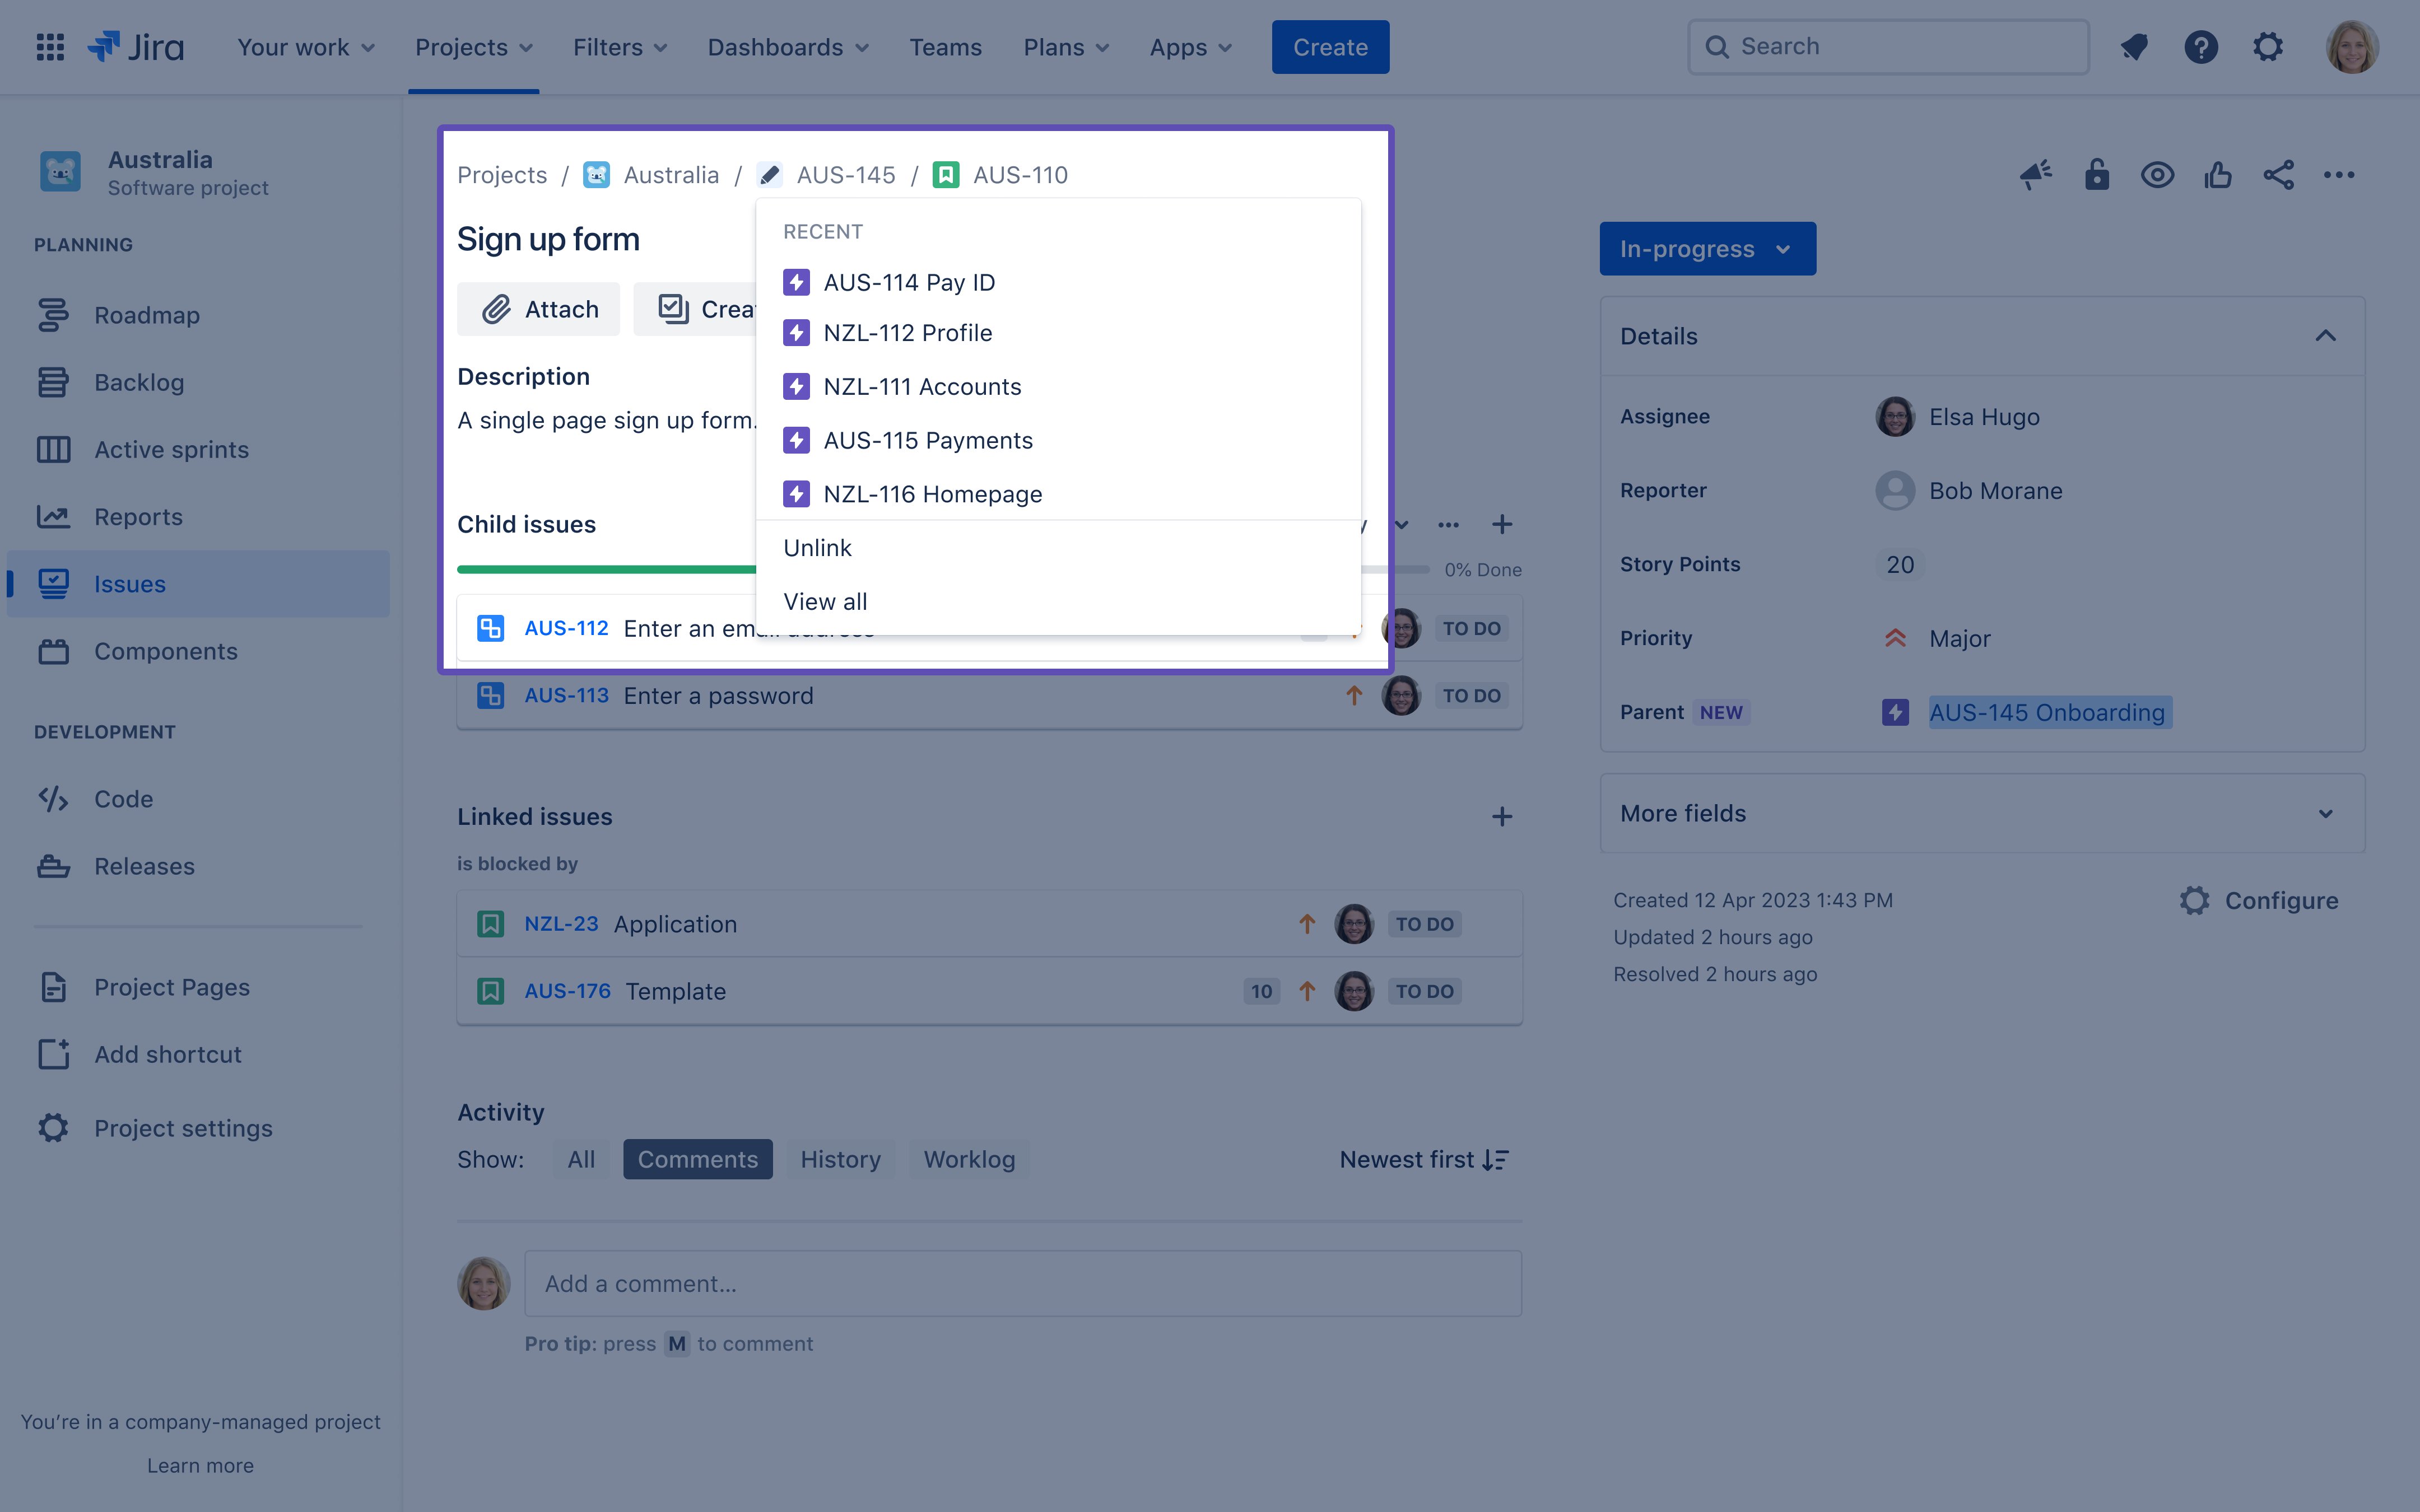Image resolution: width=2420 pixels, height=1512 pixels.
Task: Collapse the Details panel
Action: pos(2326,336)
